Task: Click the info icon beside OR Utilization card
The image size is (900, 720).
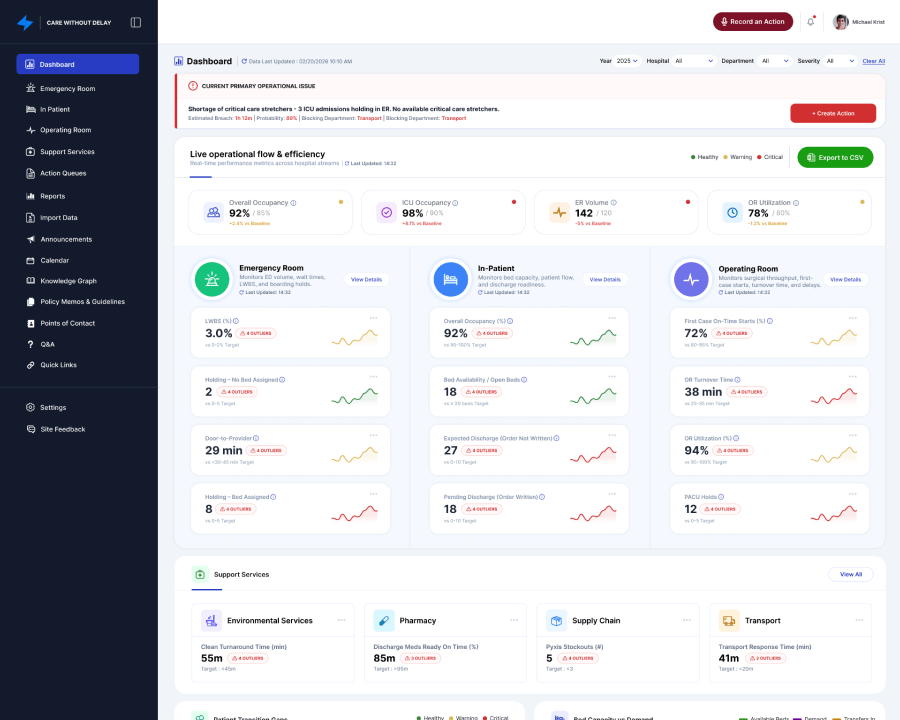Action: pyautogui.click(x=796, y=203)
